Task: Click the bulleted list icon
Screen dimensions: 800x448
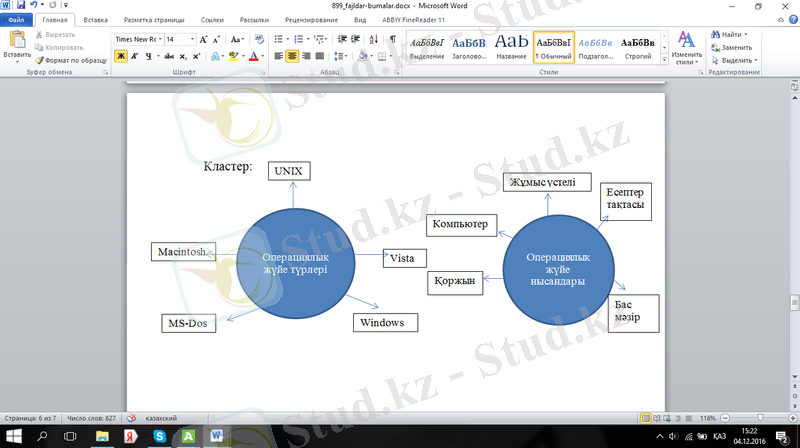Action: [x=279, y=39]
